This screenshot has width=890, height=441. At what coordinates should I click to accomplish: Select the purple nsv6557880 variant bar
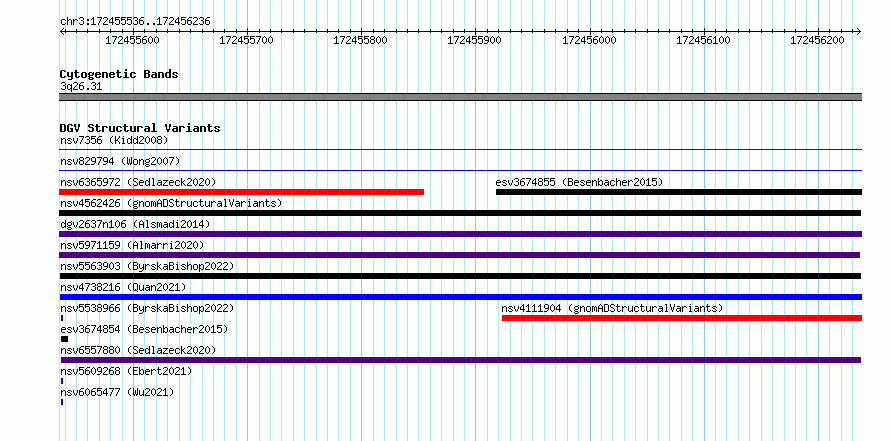click(x=461, y=360)
